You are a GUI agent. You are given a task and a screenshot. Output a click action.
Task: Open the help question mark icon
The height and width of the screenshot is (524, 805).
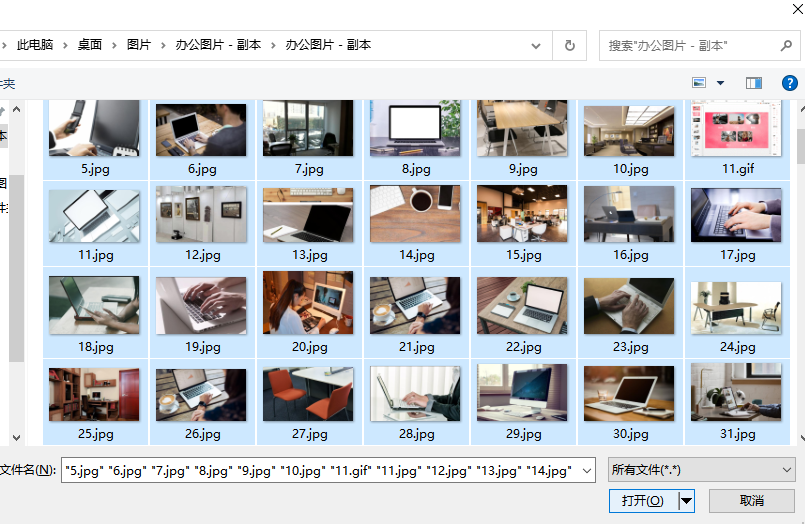pyautogui.click(x=790, y=83)
